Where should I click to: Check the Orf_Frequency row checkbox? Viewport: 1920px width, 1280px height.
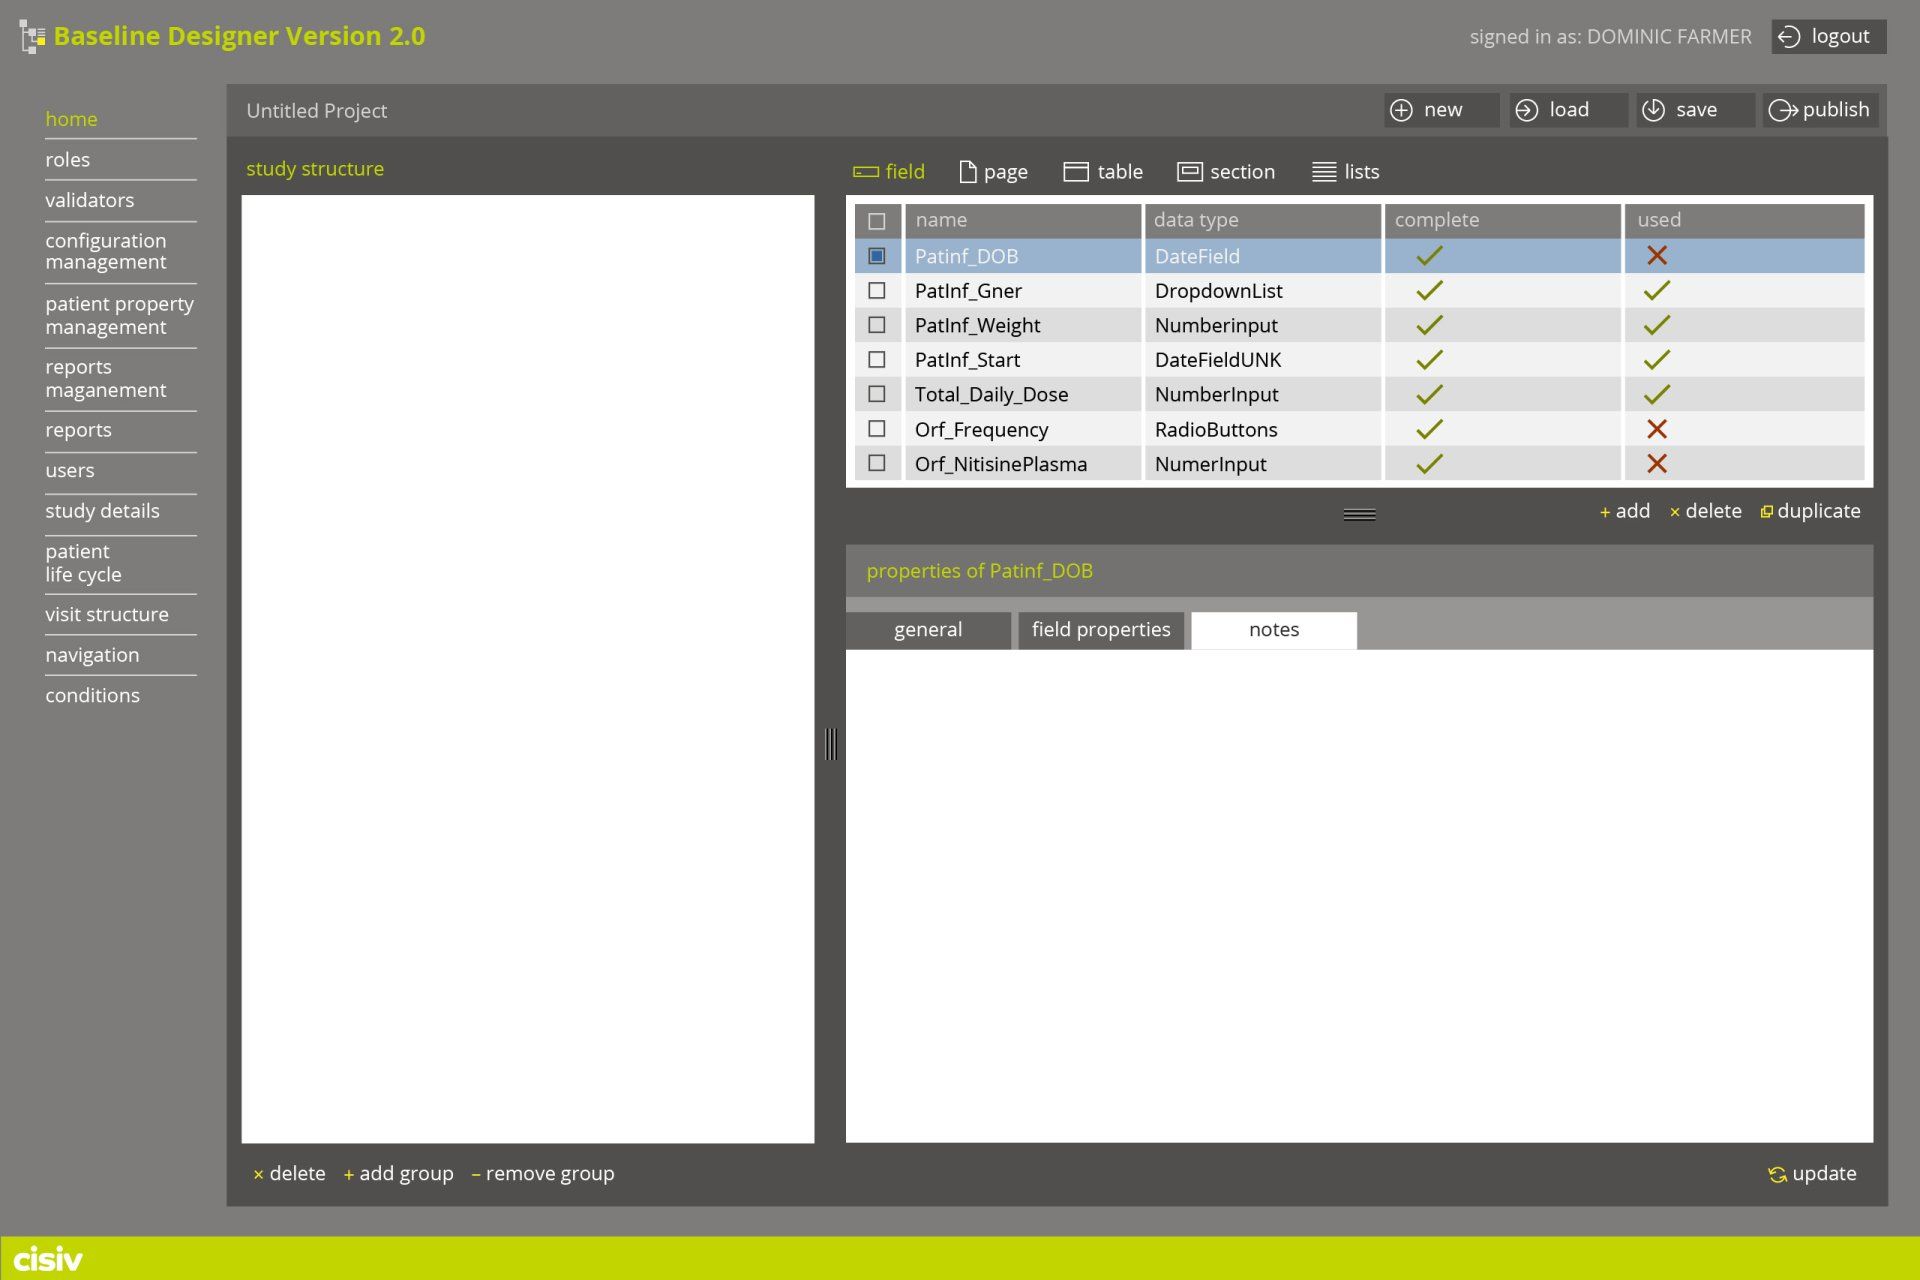coord(877,429)
